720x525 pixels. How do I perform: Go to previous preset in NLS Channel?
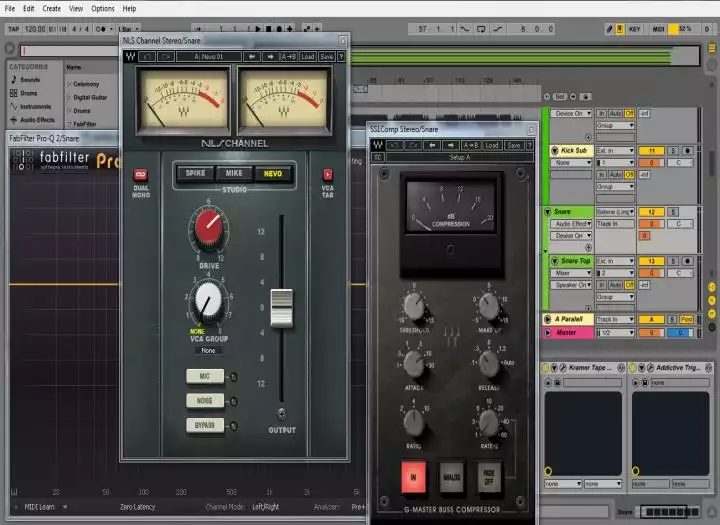[252, 56]
